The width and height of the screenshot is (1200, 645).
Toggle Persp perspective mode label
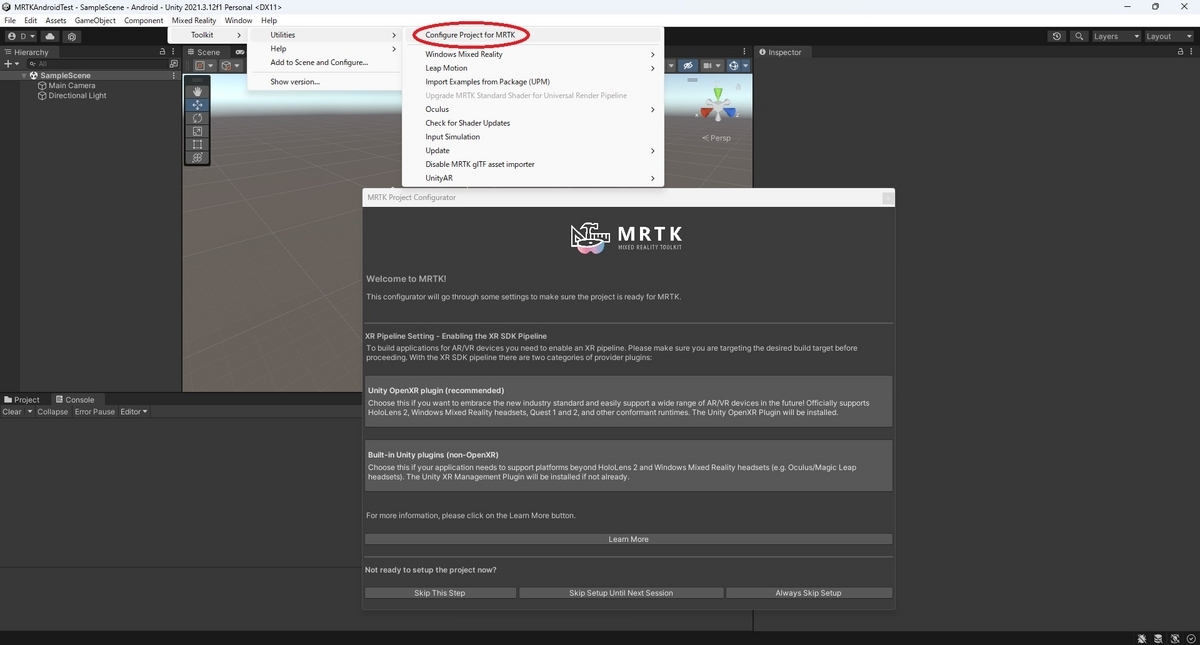tap(718, 138)
